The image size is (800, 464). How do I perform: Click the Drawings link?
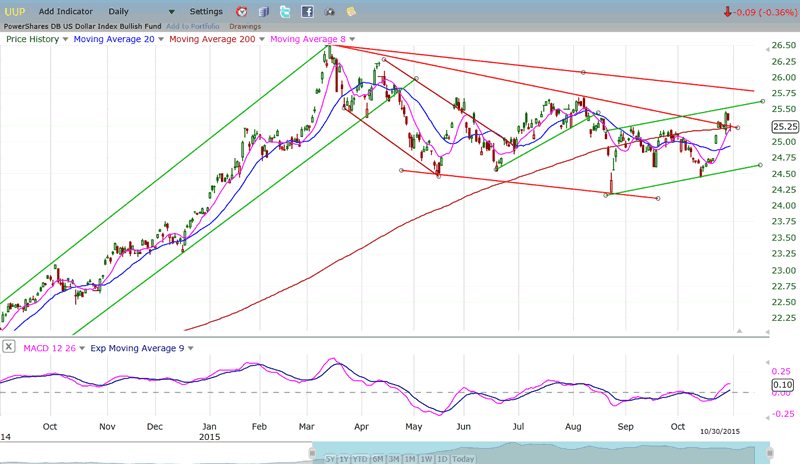245,26
